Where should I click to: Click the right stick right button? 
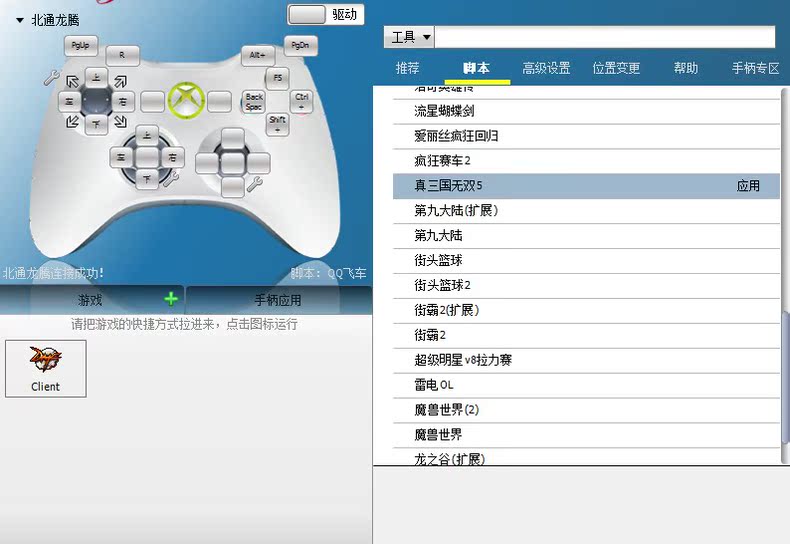258,164
